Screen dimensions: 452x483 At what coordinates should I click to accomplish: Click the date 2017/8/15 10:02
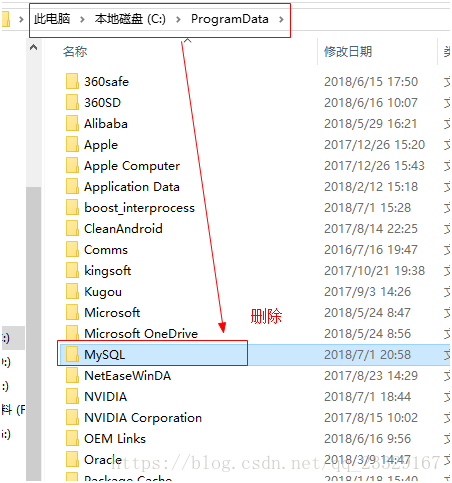(x=371, y=418)
